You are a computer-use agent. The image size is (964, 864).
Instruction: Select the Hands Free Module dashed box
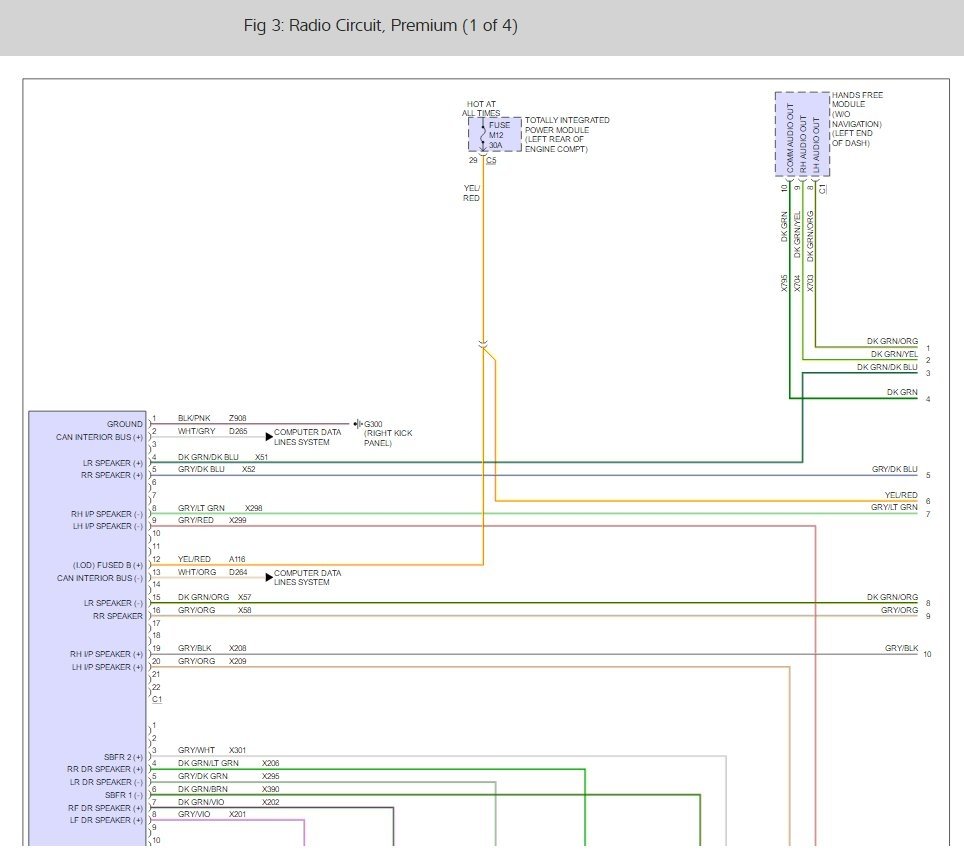pos(802,134)
